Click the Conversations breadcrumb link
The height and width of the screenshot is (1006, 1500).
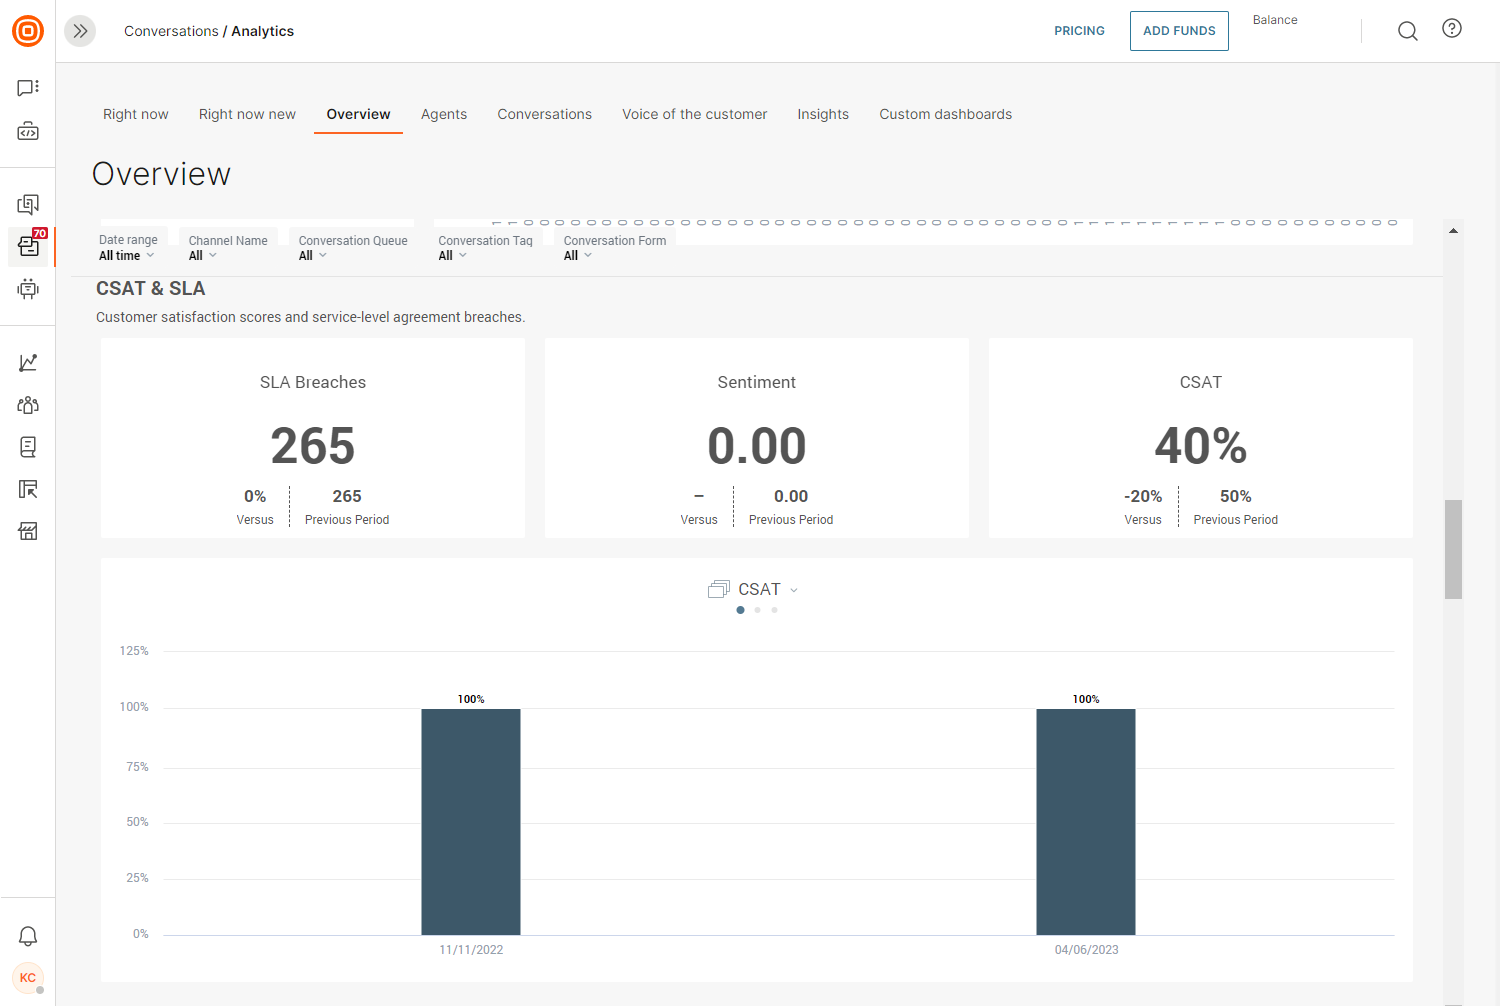[x=171, y=31]
